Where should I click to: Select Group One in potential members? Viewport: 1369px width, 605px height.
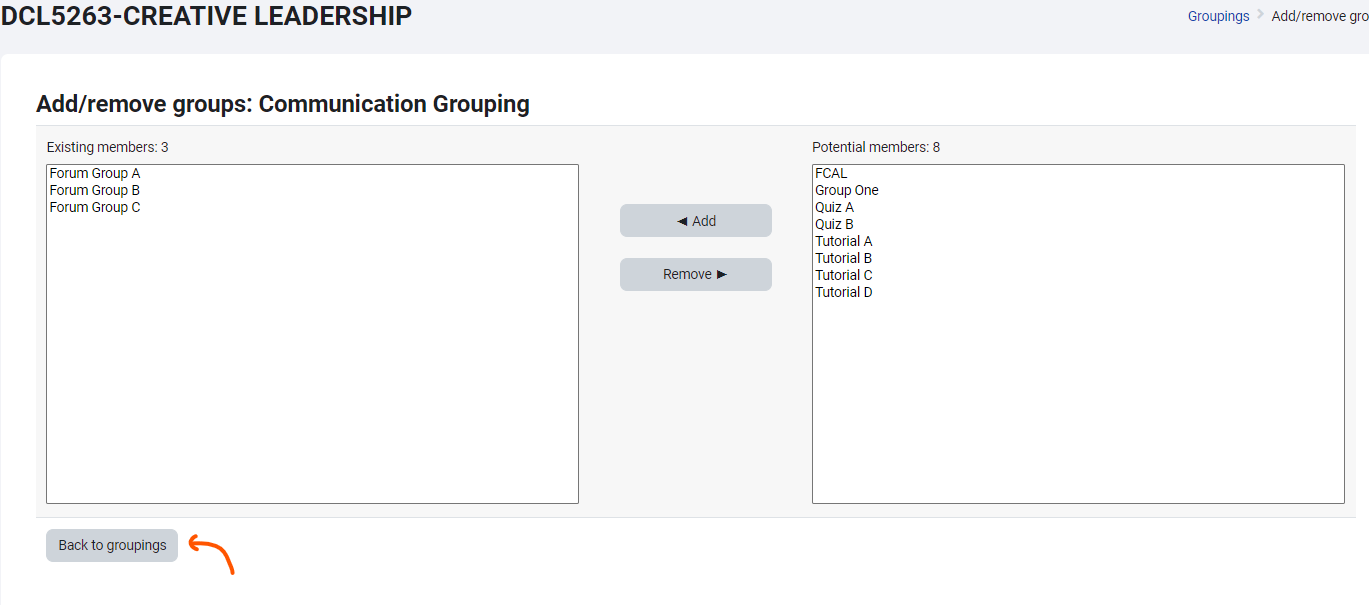[847, 190]
